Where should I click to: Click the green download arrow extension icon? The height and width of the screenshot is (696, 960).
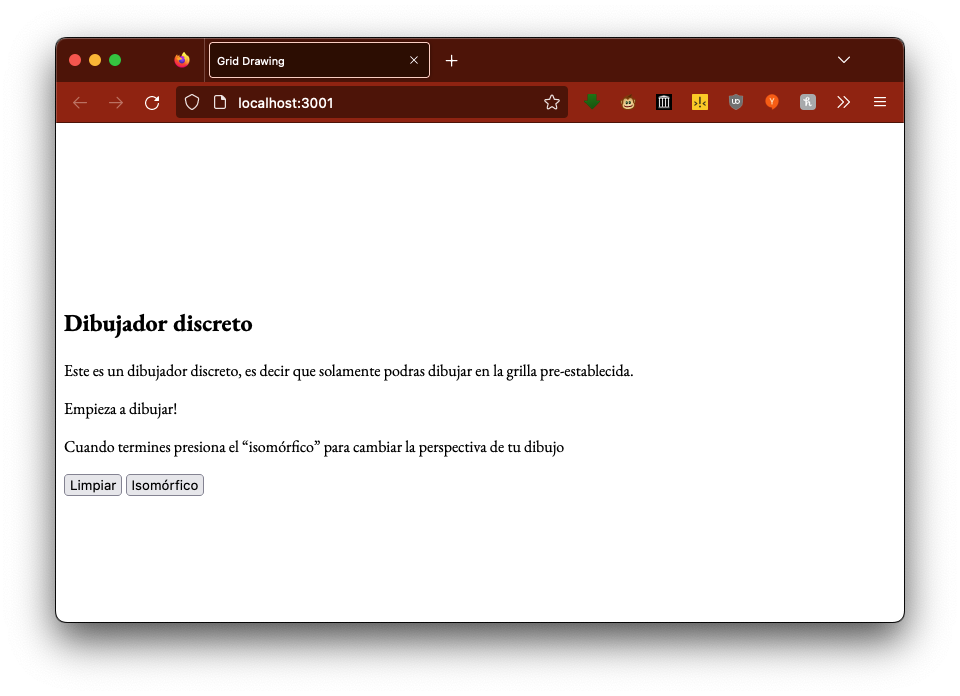(x=592, y=102)
